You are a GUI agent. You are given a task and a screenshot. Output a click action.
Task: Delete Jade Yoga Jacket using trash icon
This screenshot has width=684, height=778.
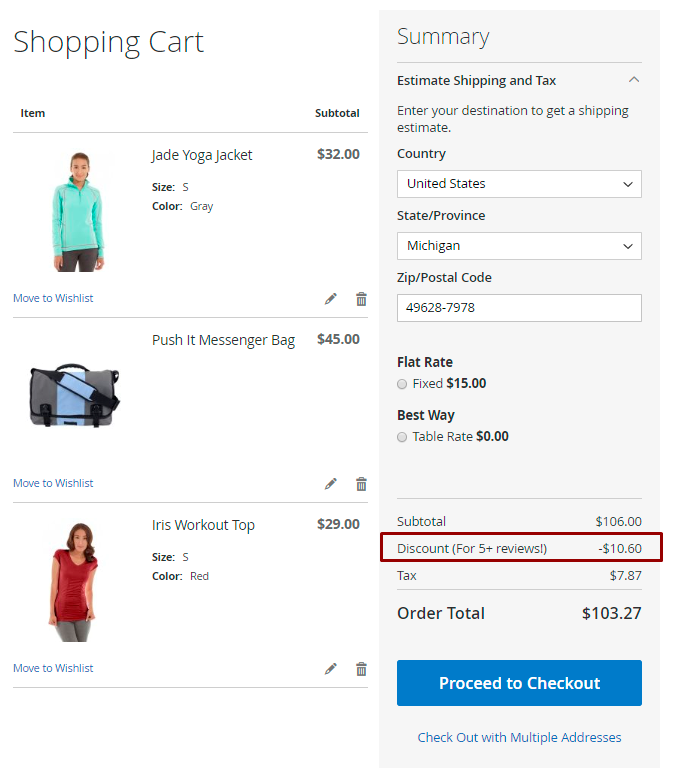click(x=361, y=299)
